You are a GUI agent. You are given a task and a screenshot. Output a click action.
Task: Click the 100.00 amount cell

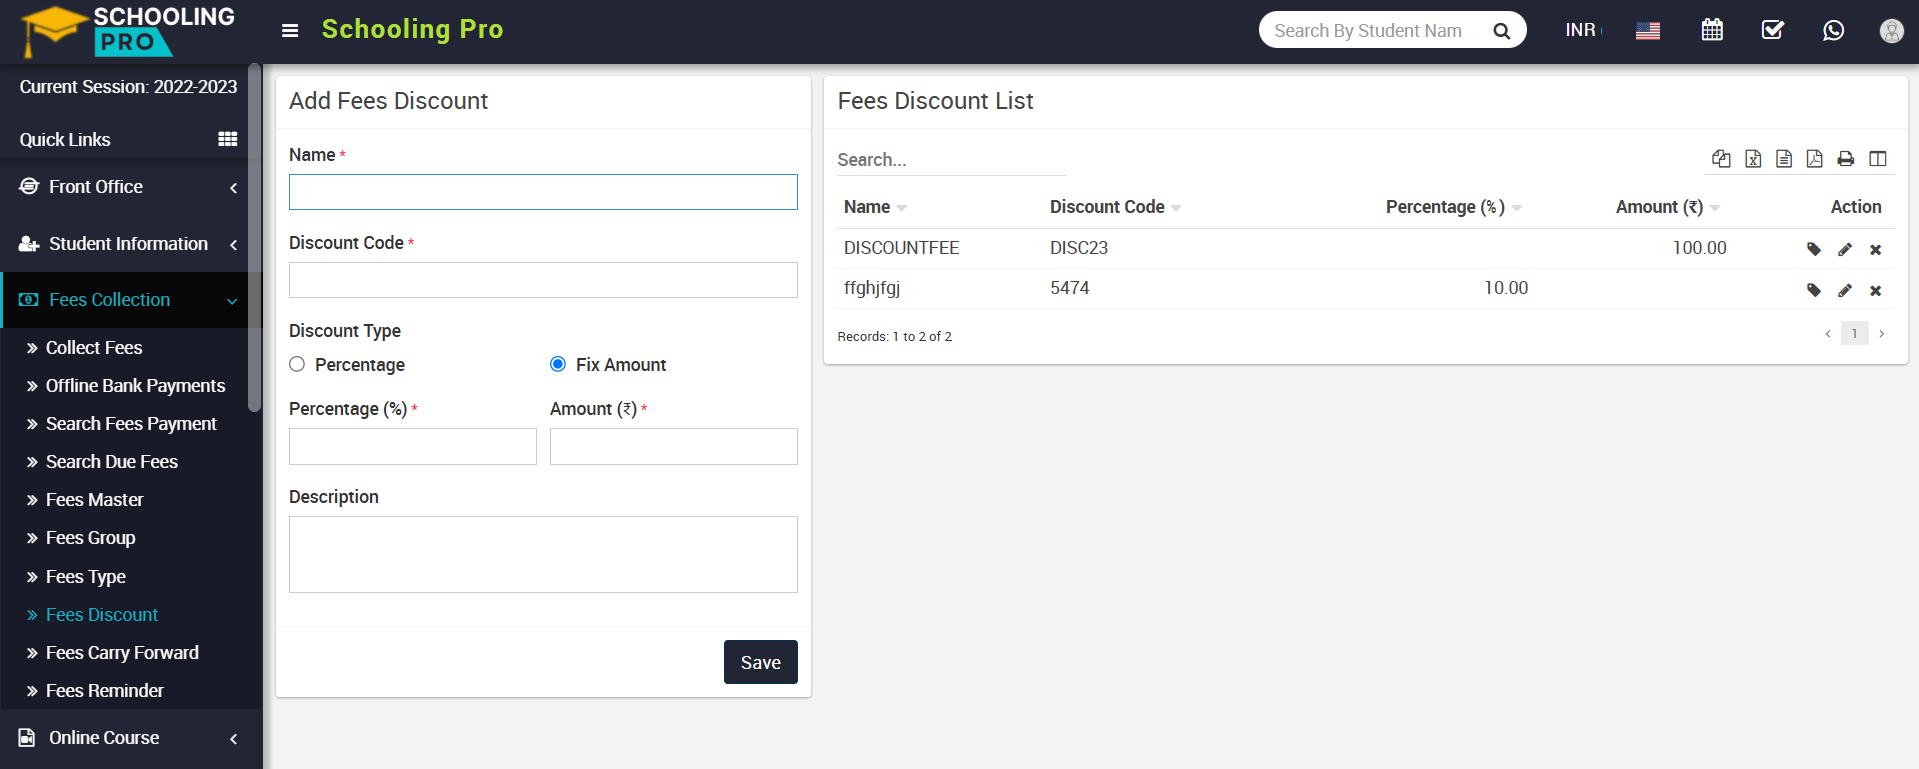point(1699,248)
